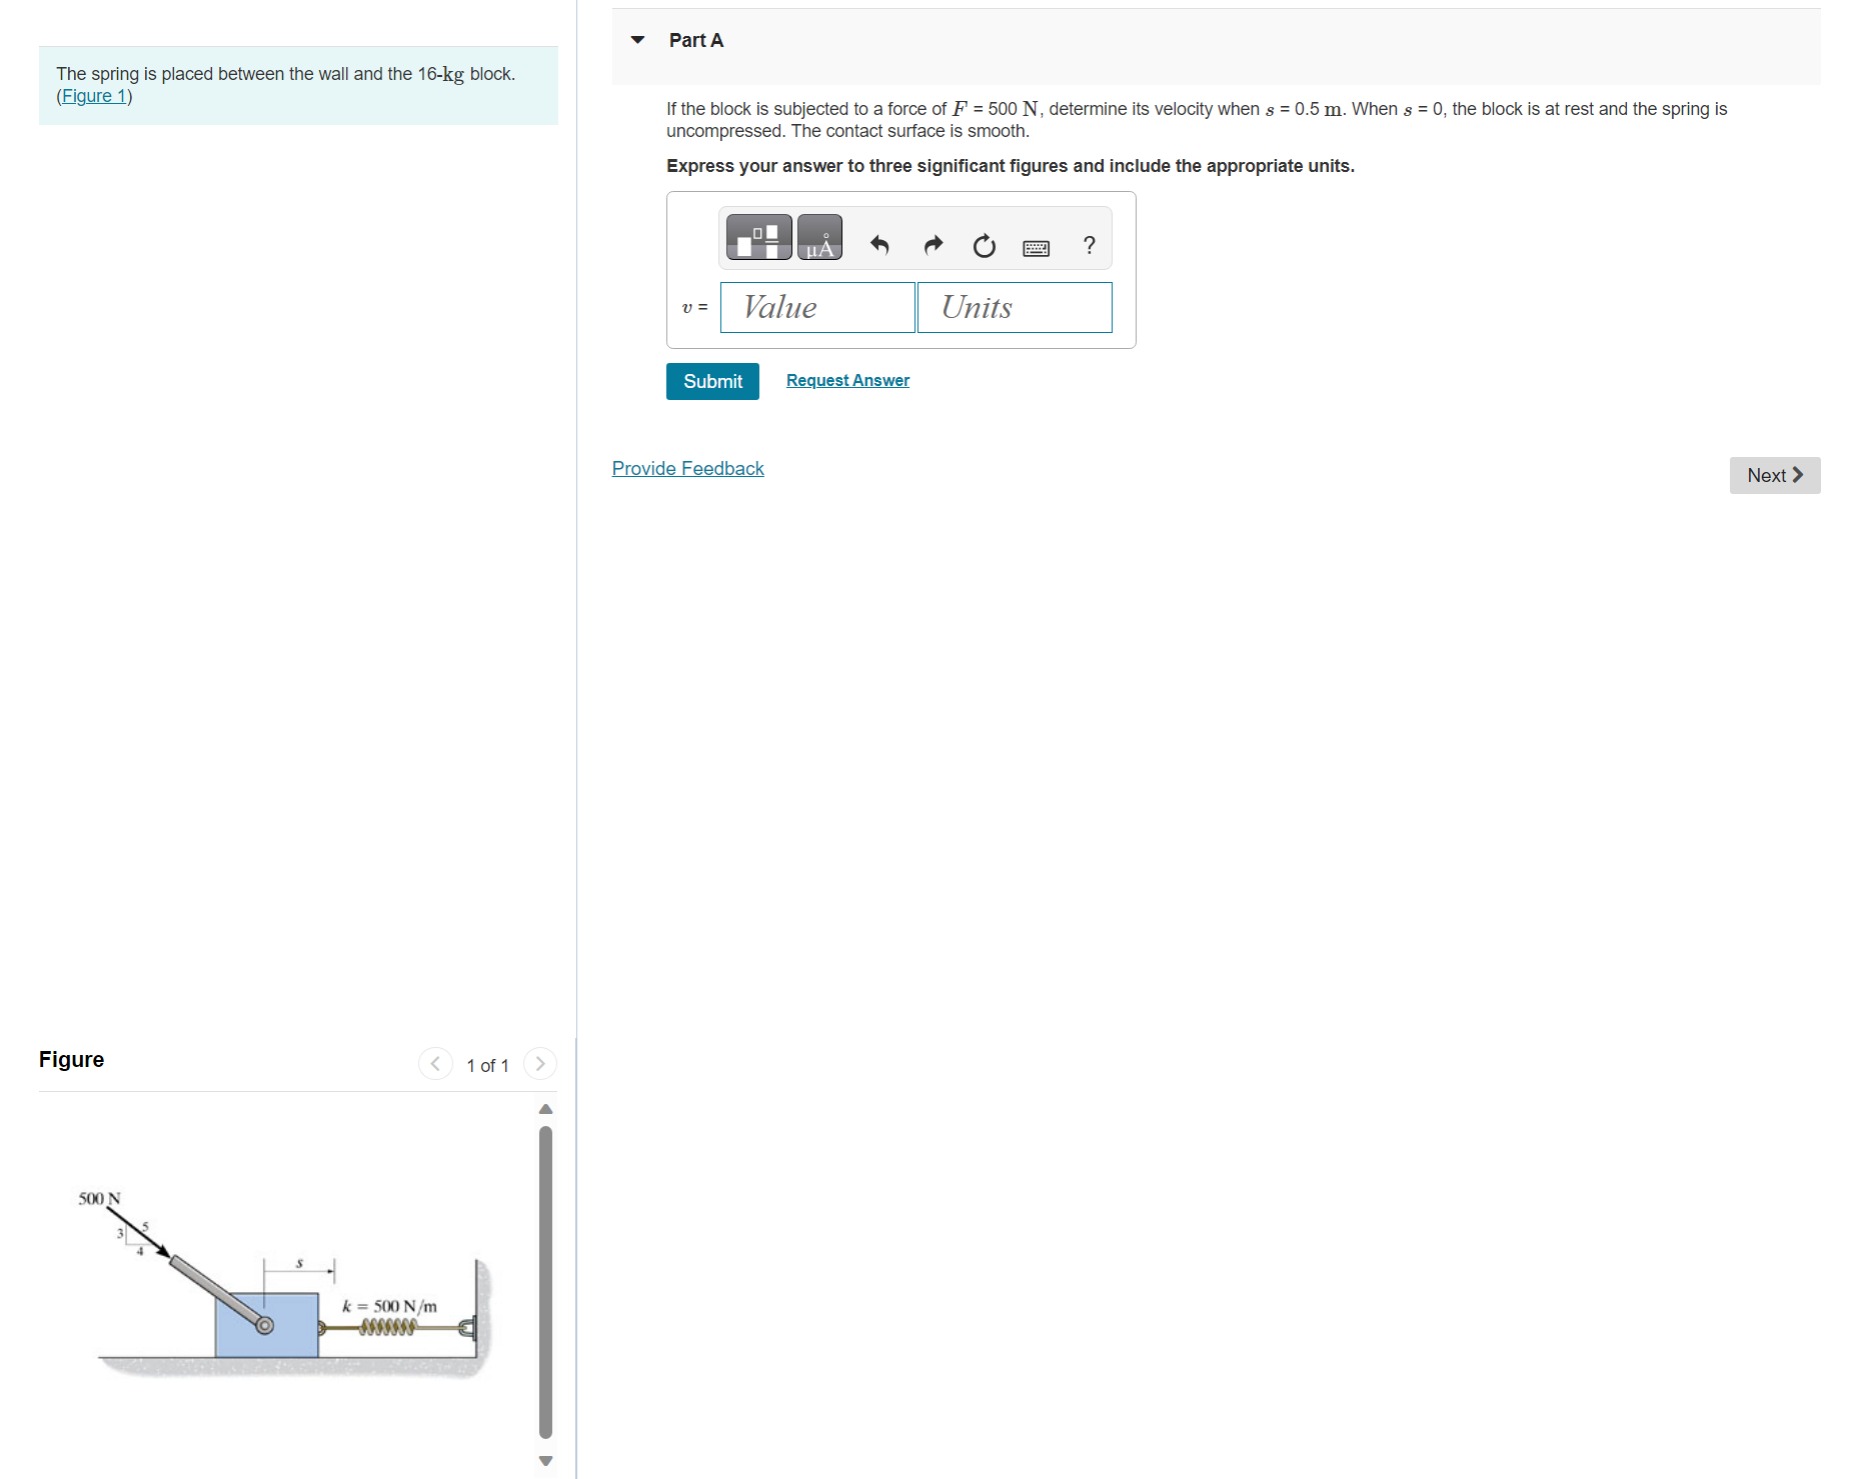The image size is (1854, 1479).
Task: Click the question mark help icon
Action: click(x=1089, y=245)
